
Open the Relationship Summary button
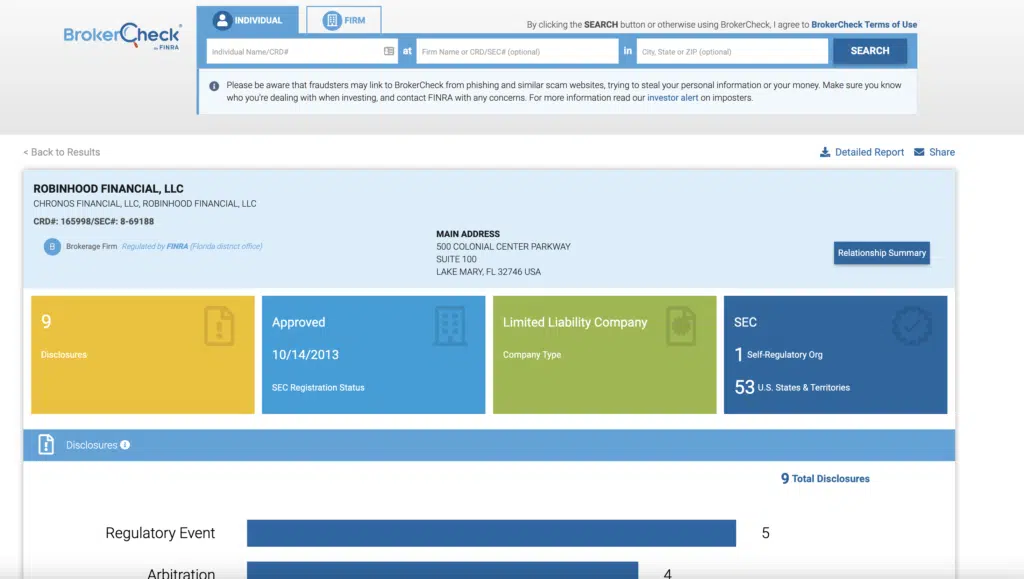pyautogui.click(x=881, y=253)
